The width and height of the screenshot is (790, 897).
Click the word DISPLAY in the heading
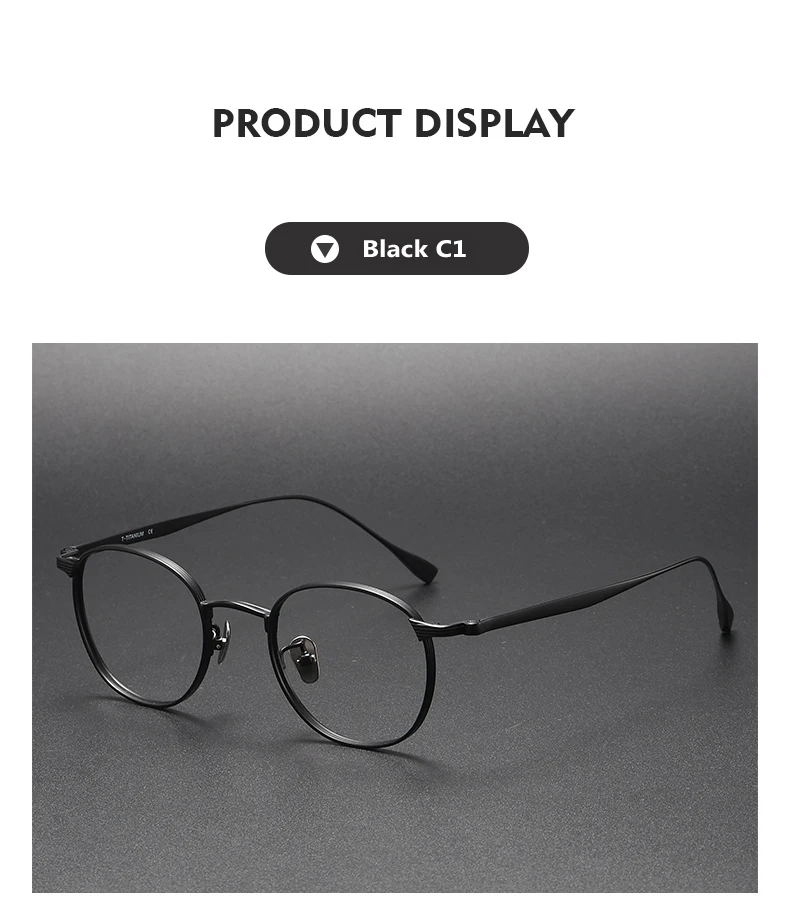pos(494,123)
